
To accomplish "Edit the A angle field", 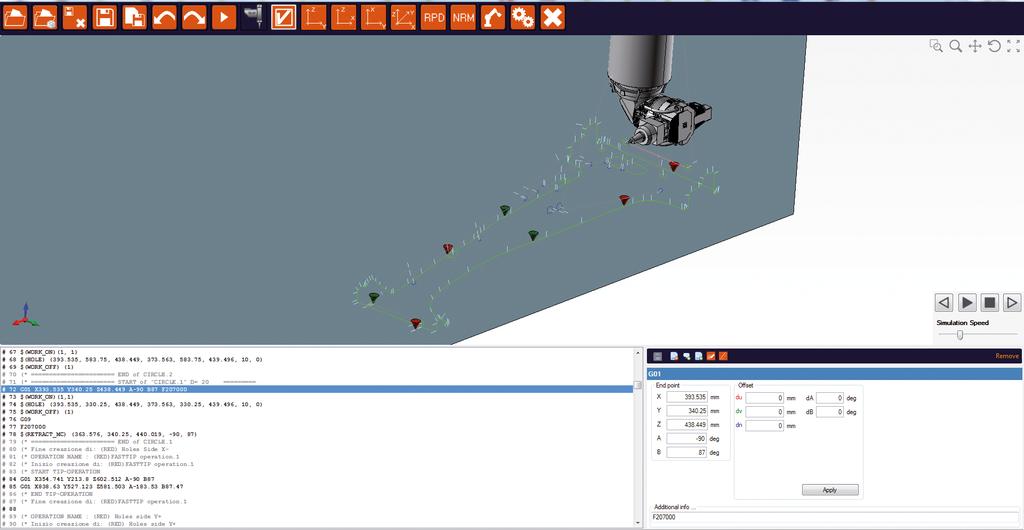I will (687, 439).
